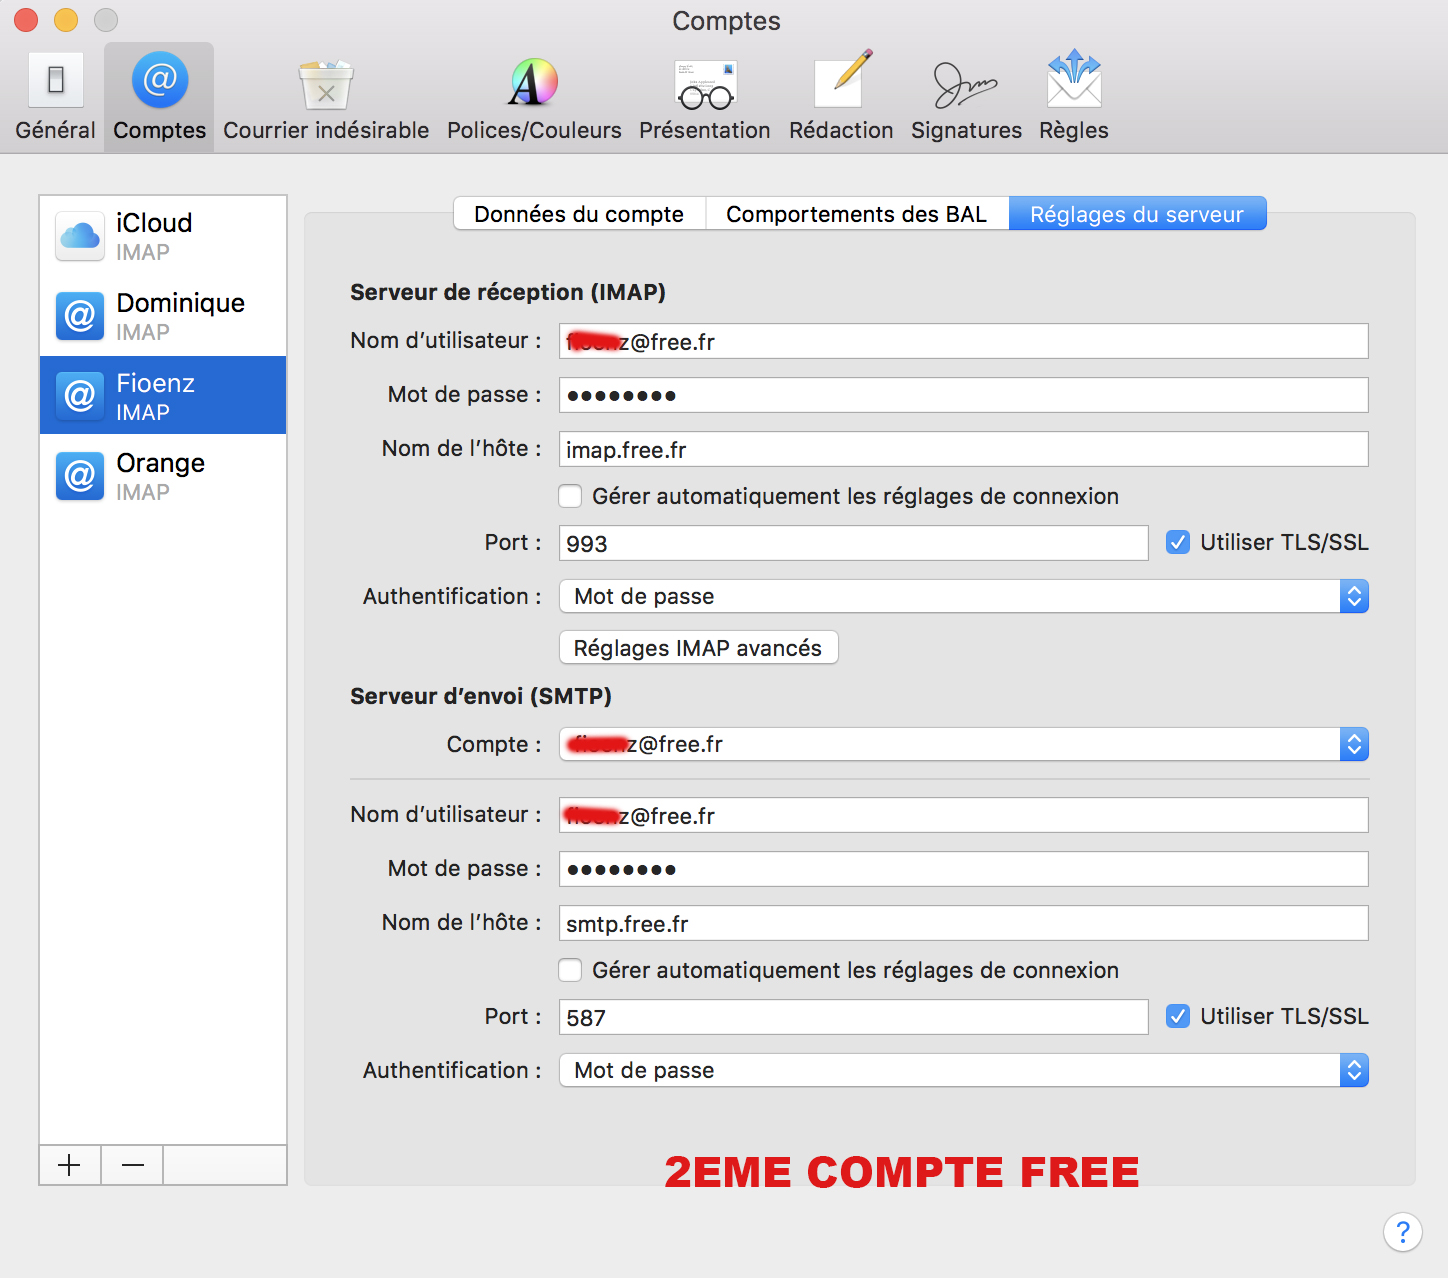This screenshot has width=1448, height=1278.
Task: Select Réglages du serveur tab
Action: 1137,214
